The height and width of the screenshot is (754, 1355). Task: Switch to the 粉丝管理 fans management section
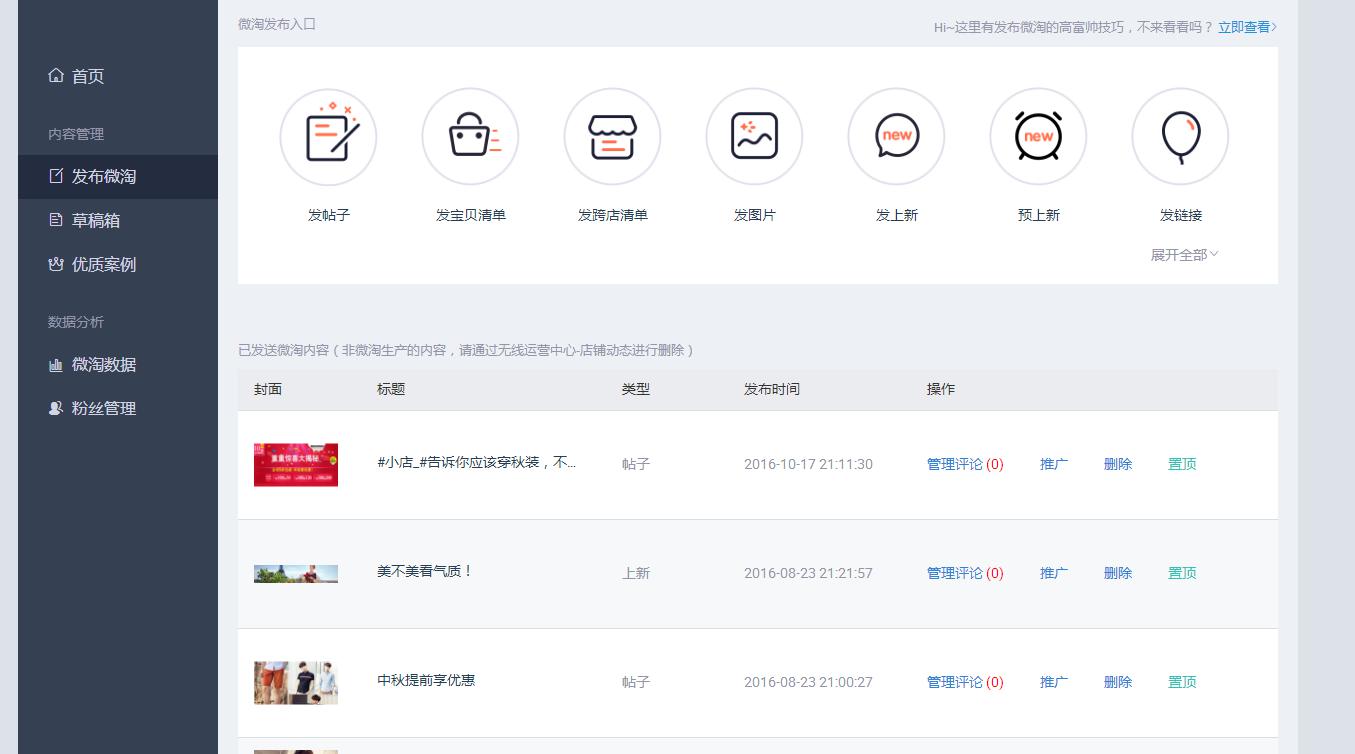tap(100, 408)
